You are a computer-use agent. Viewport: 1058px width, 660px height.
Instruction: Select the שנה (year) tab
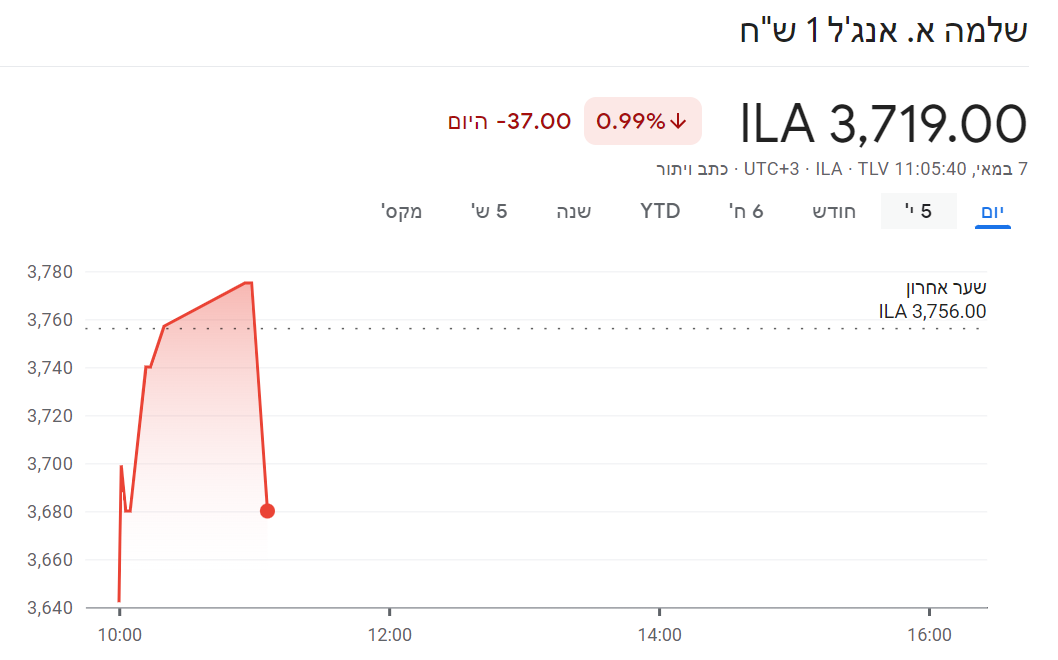(x=574, y=211)
